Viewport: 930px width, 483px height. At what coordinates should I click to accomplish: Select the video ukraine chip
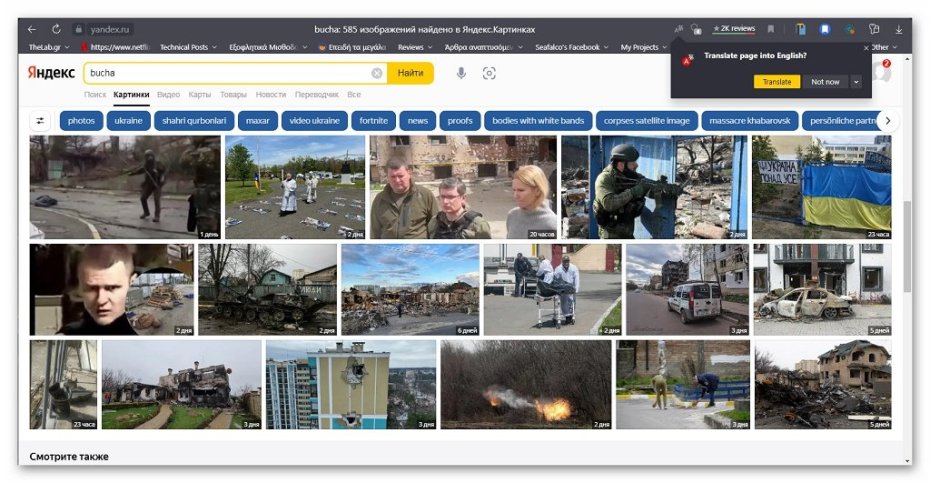[x=314, y=120]
